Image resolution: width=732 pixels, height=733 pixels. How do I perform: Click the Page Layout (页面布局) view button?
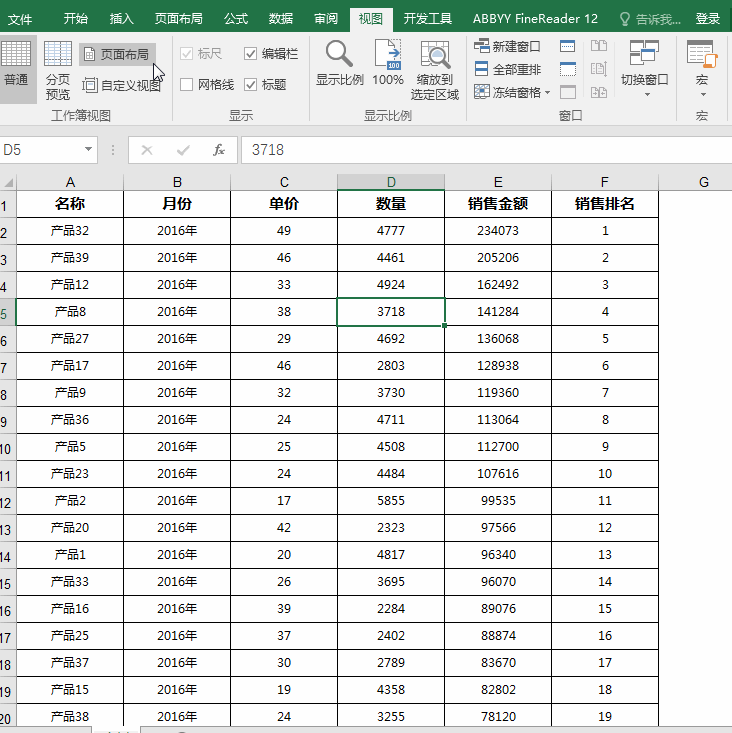coord(117,54)
